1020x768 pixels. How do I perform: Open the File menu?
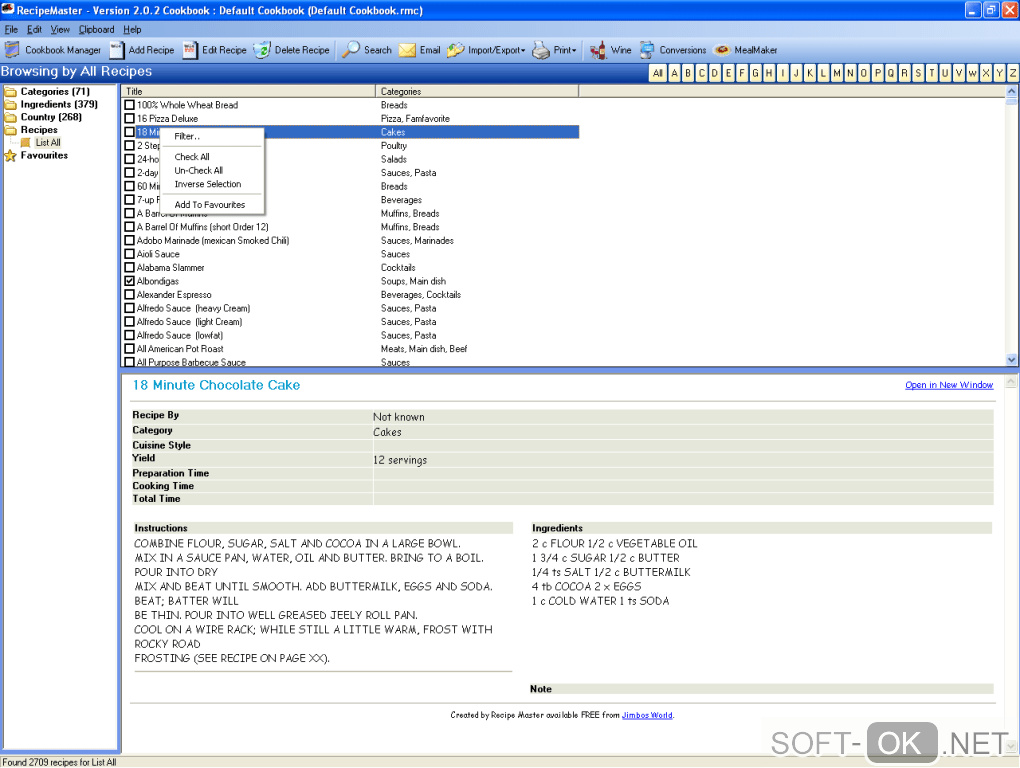pyautogui.click(x=11, y=29)
